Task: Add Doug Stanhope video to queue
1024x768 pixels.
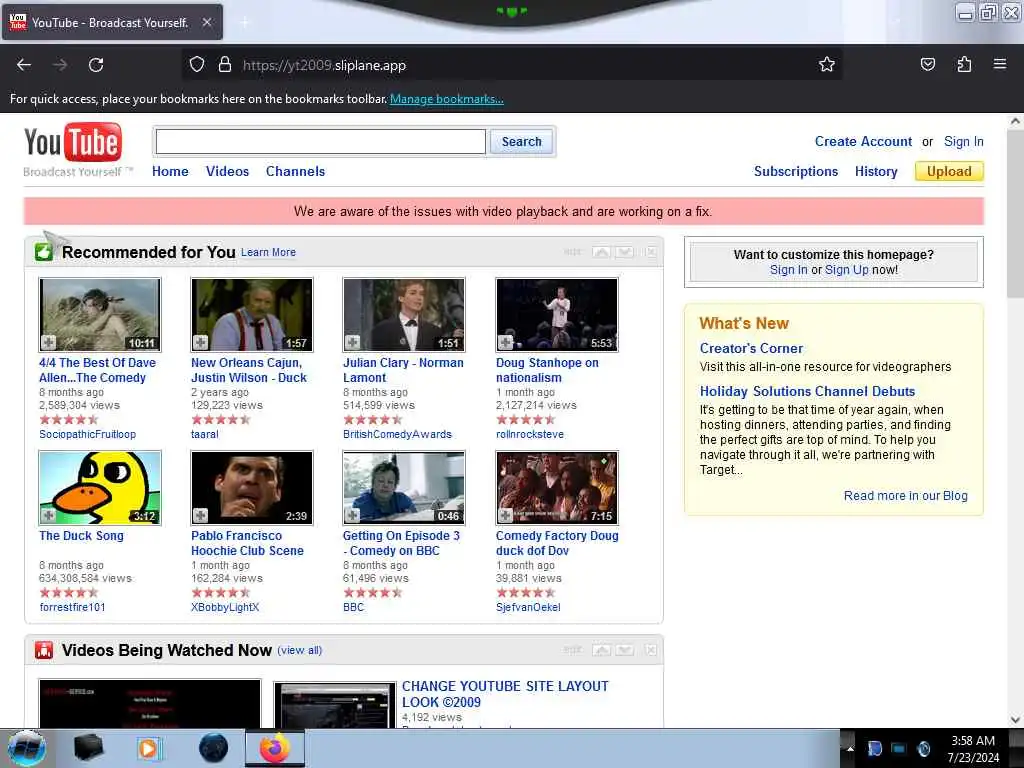Action: click(505, 342)
